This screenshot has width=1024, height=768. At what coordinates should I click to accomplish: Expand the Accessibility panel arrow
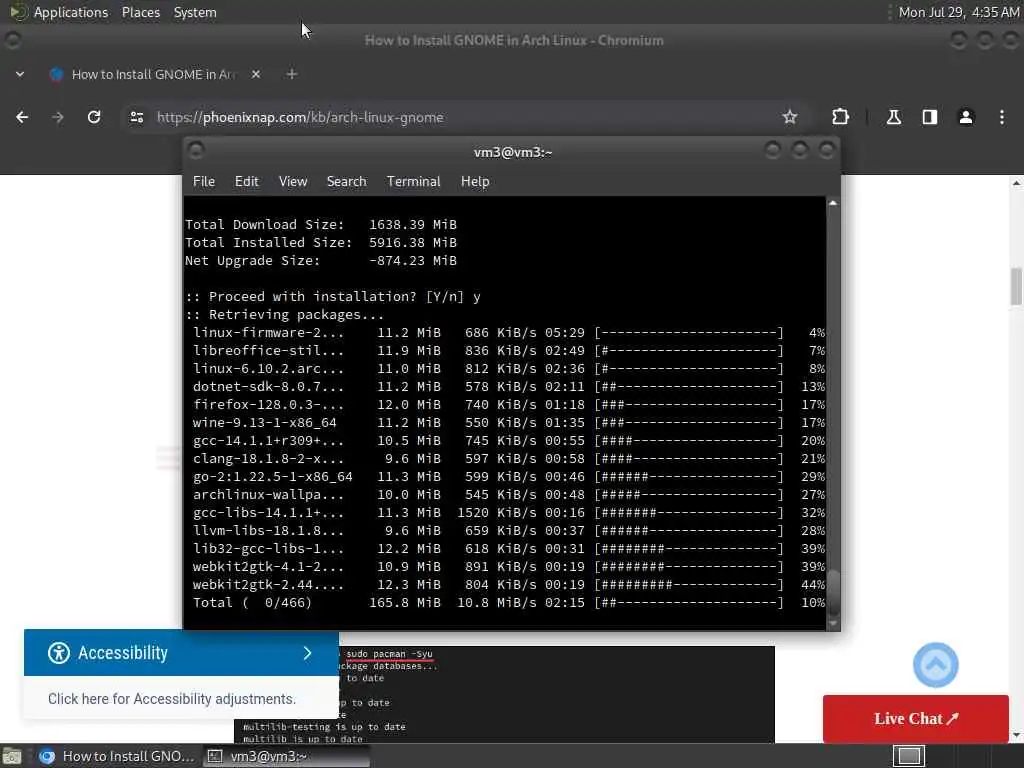pyautogui.click(x=308, y=653)
